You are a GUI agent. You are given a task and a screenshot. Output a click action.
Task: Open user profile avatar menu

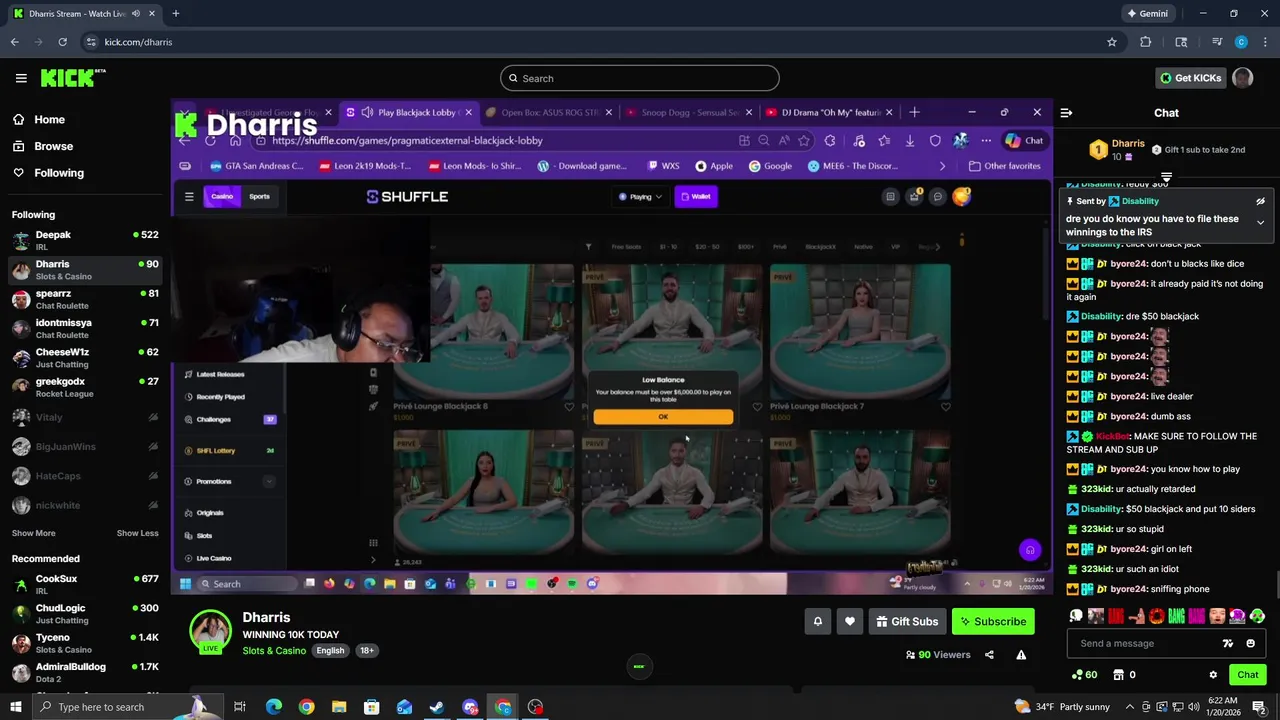tap(1243, 78)
